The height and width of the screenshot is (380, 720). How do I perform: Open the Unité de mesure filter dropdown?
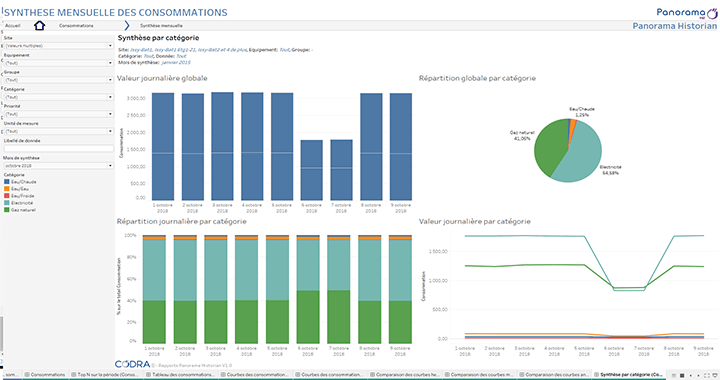pos(58,131)
